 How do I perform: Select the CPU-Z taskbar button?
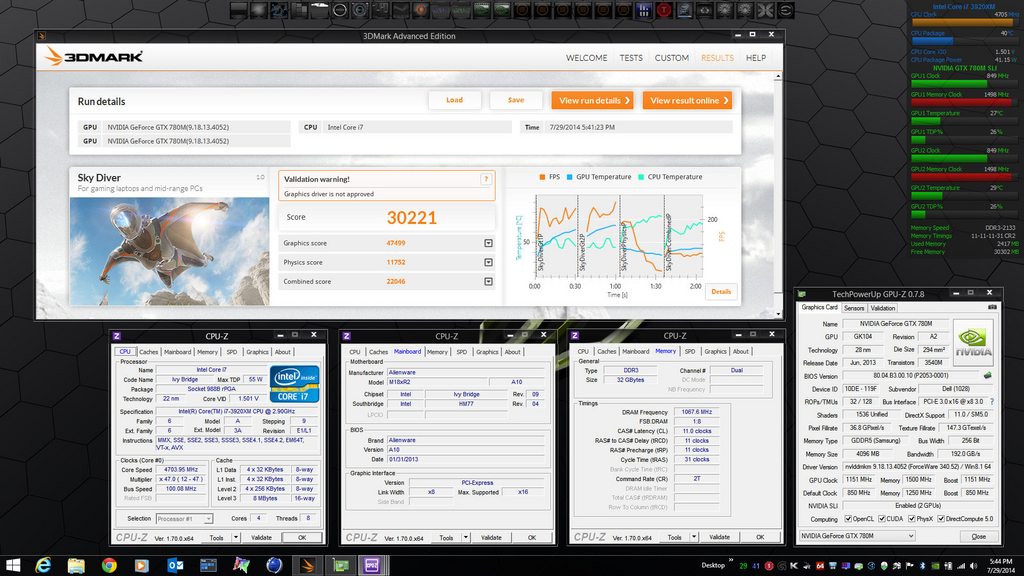[x=372, y=565]
